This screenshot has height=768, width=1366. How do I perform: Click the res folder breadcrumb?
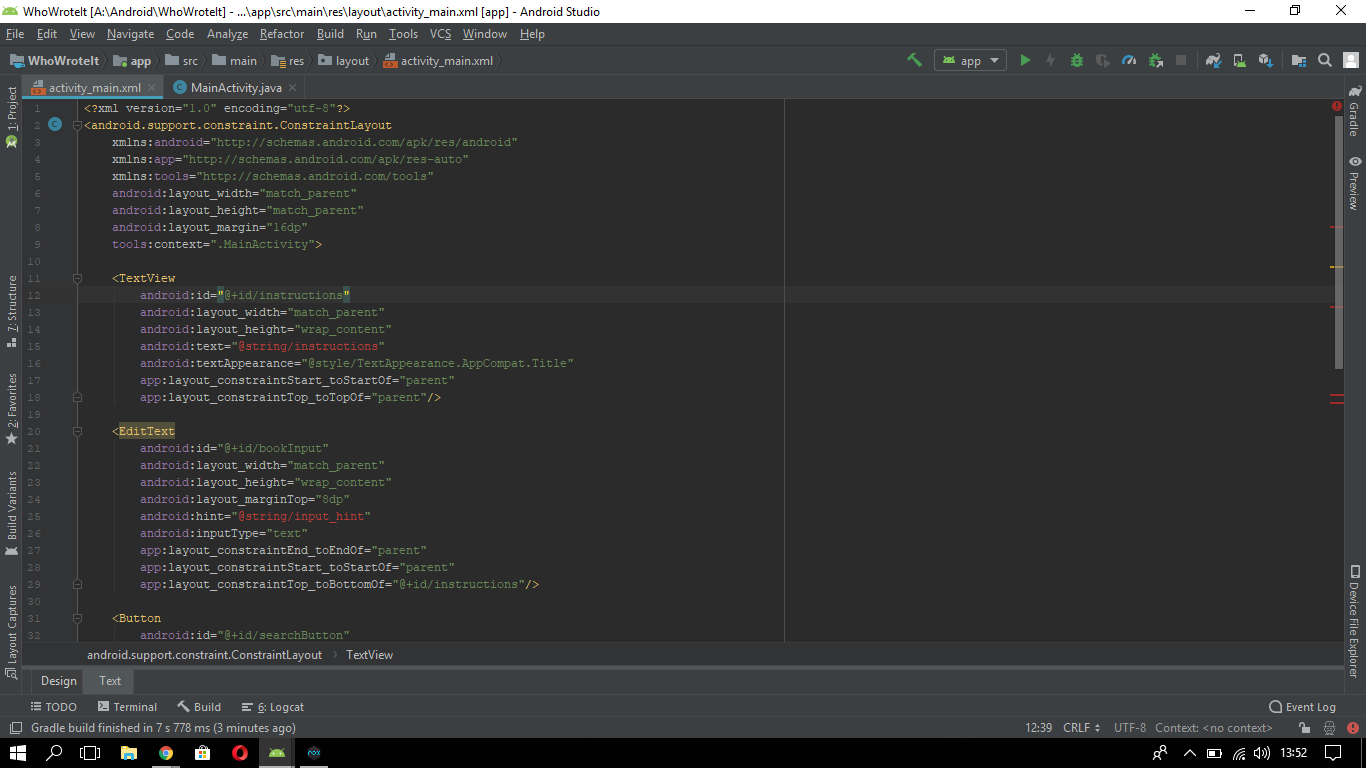tap(288, 61)
